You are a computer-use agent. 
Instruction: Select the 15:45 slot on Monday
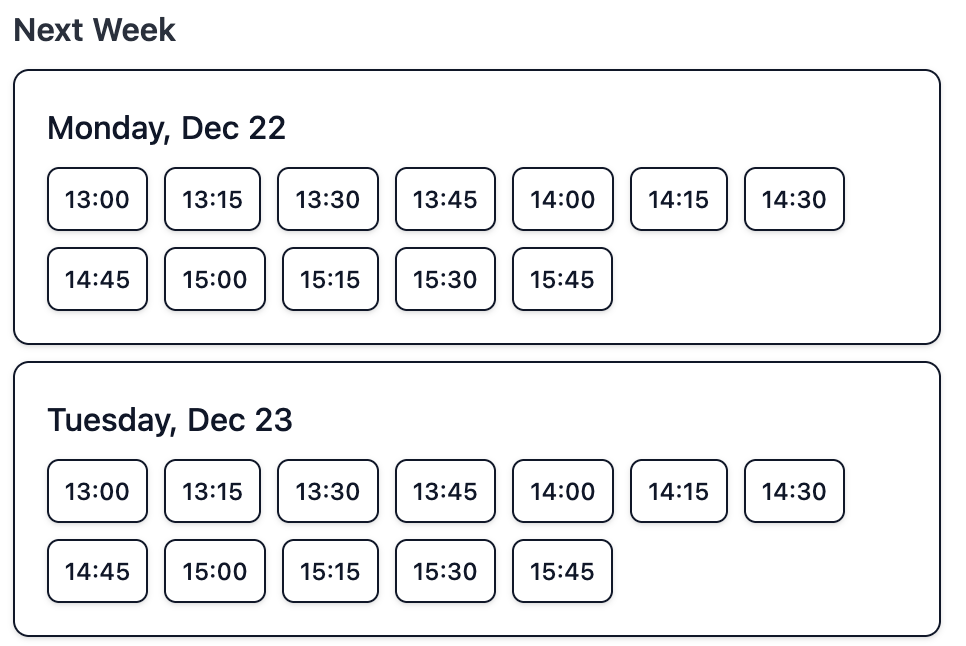point(562,279)
